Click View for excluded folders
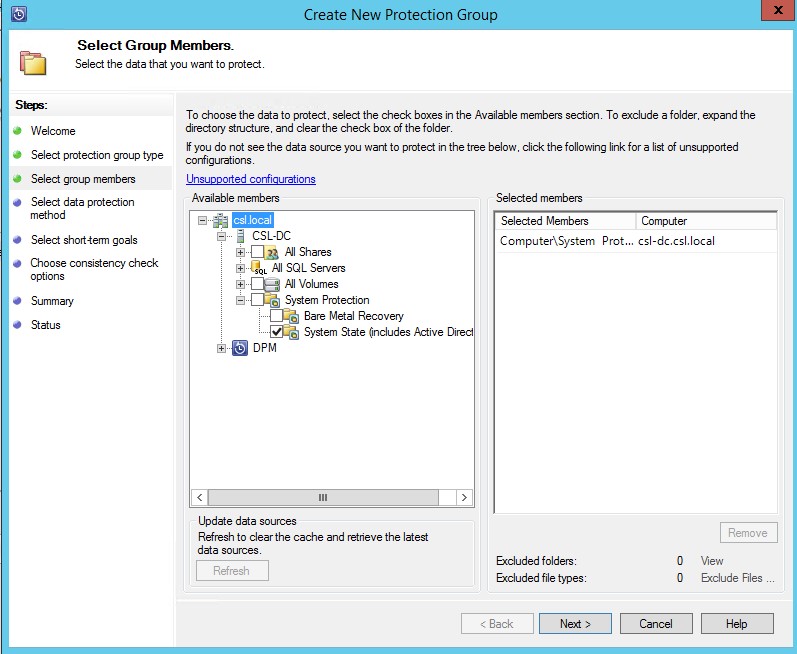This screenshot has width=797, height=654. [712, 561]
